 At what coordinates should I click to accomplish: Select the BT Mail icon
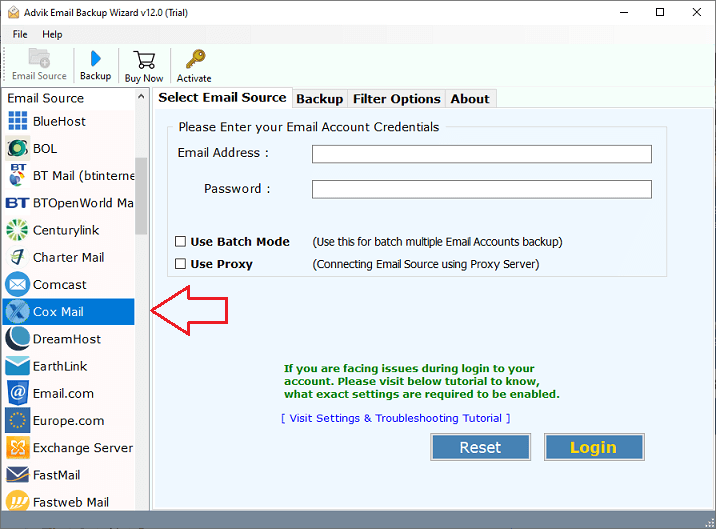coord(18,175)
